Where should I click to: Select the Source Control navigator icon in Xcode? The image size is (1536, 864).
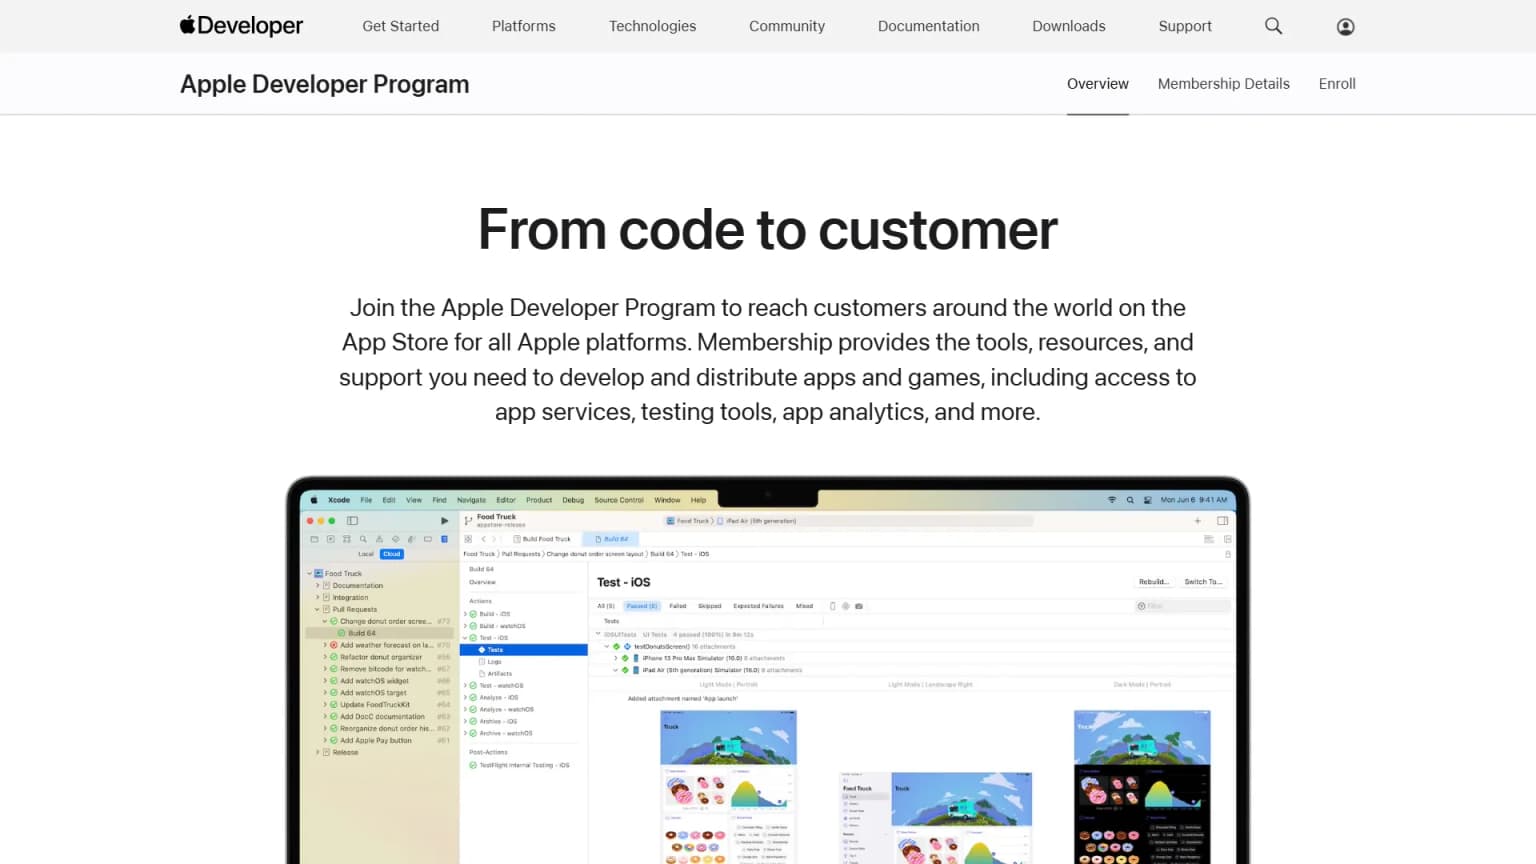tap(331, 539)
